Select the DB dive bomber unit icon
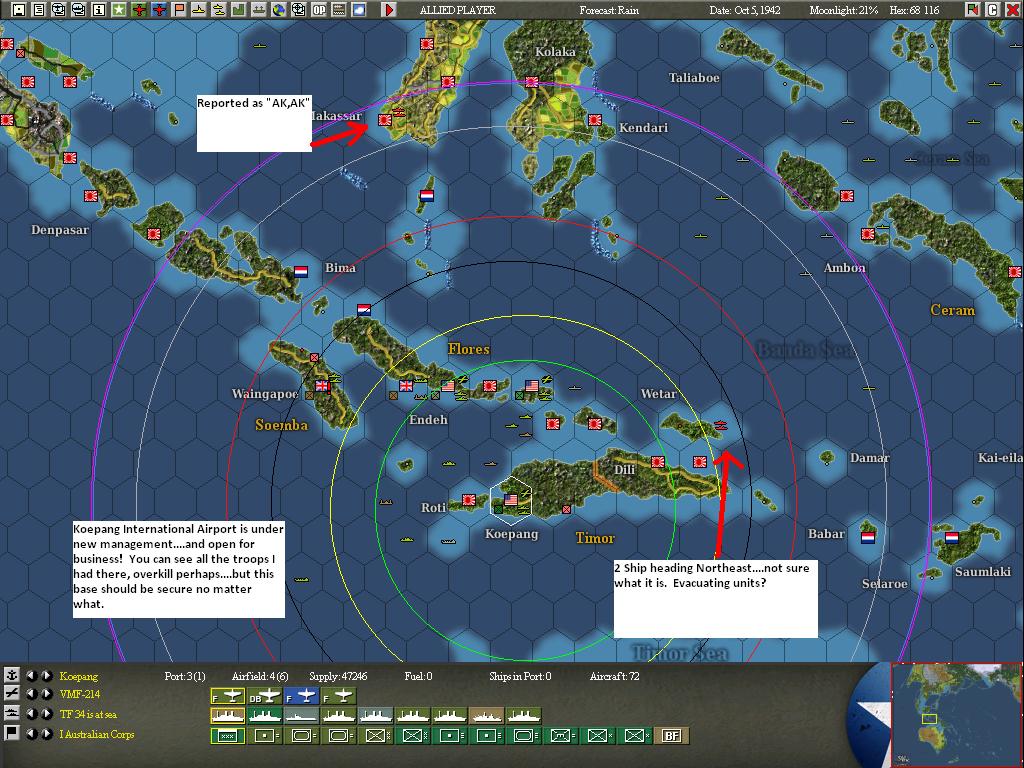Image resolution: width=1024 pixels, height=768 pixels. (264, 696)
